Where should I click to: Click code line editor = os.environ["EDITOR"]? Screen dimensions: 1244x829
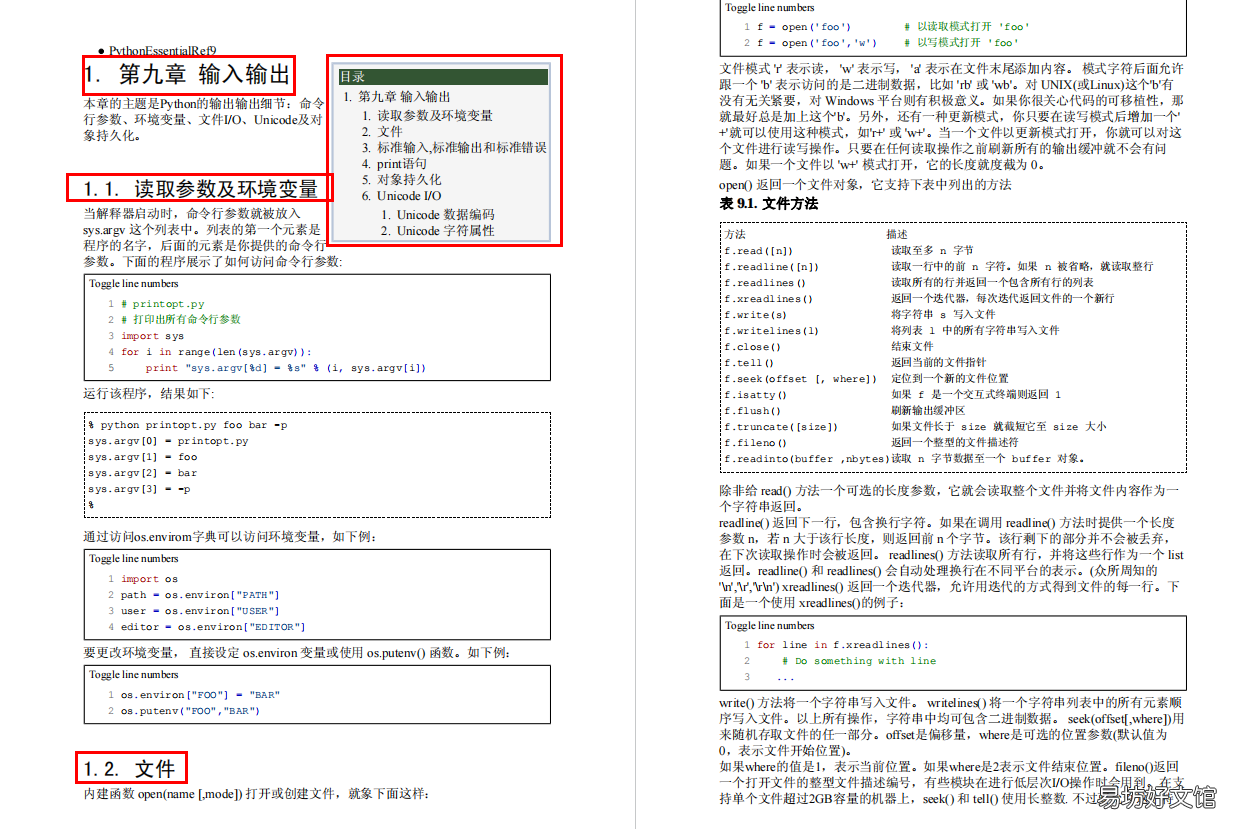213,627
